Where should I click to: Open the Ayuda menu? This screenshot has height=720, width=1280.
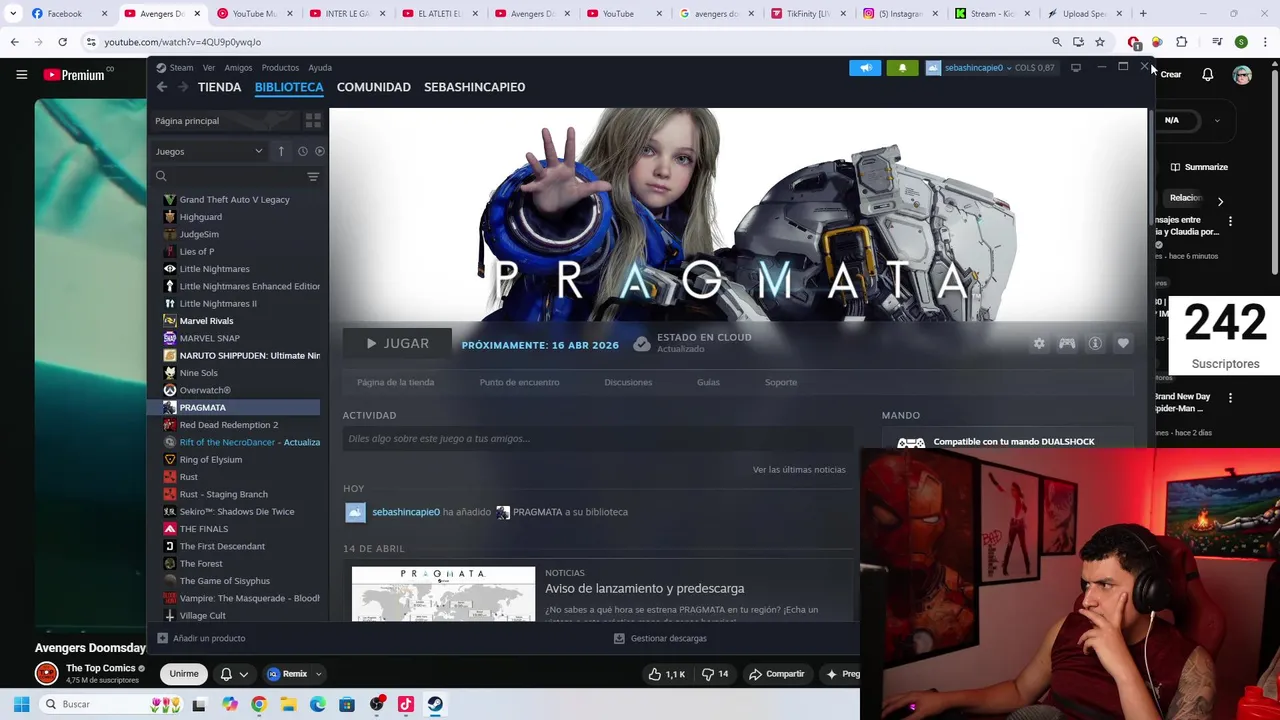(x=320, y=68)
